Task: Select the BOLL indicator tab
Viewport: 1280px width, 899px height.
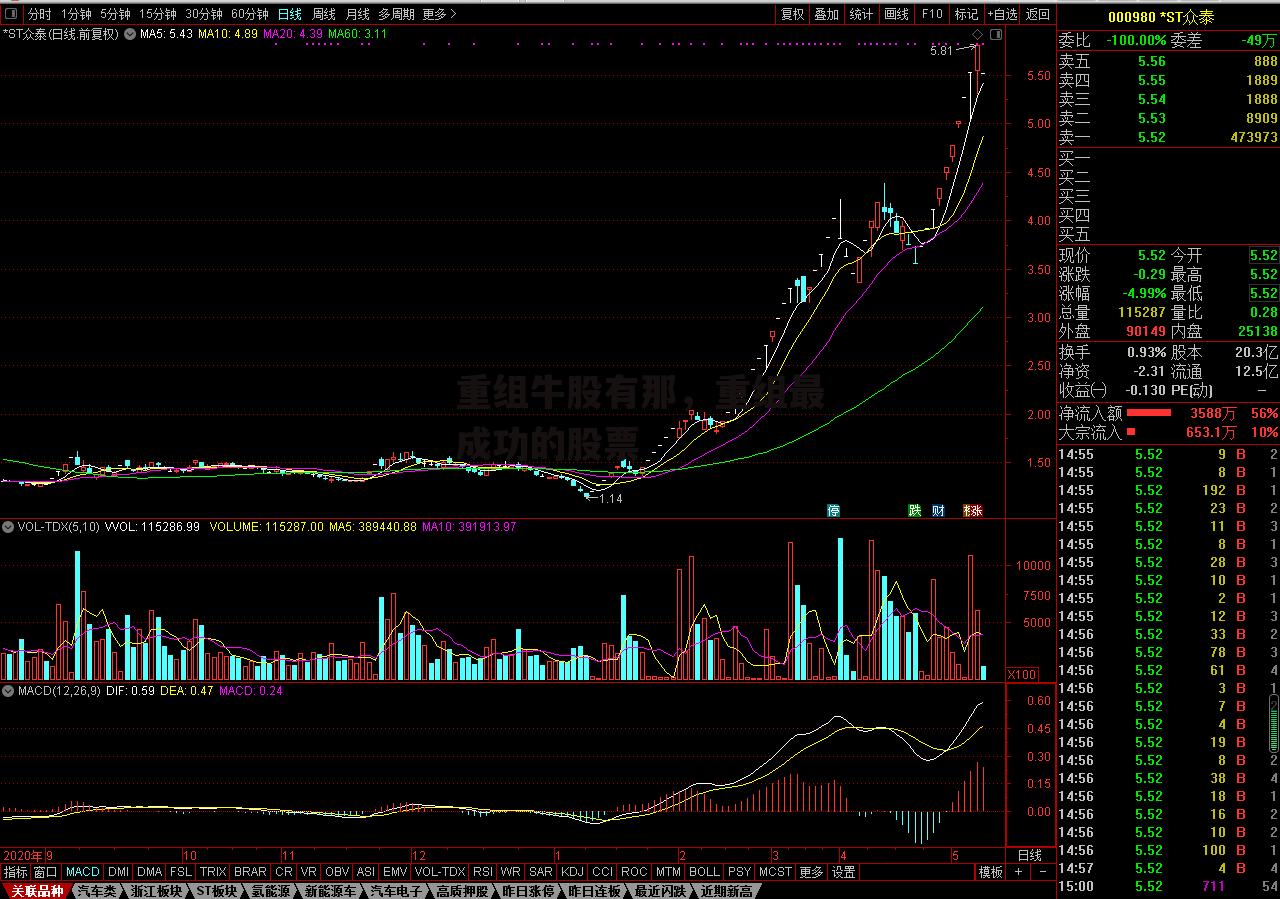Action: pos(704,872)
